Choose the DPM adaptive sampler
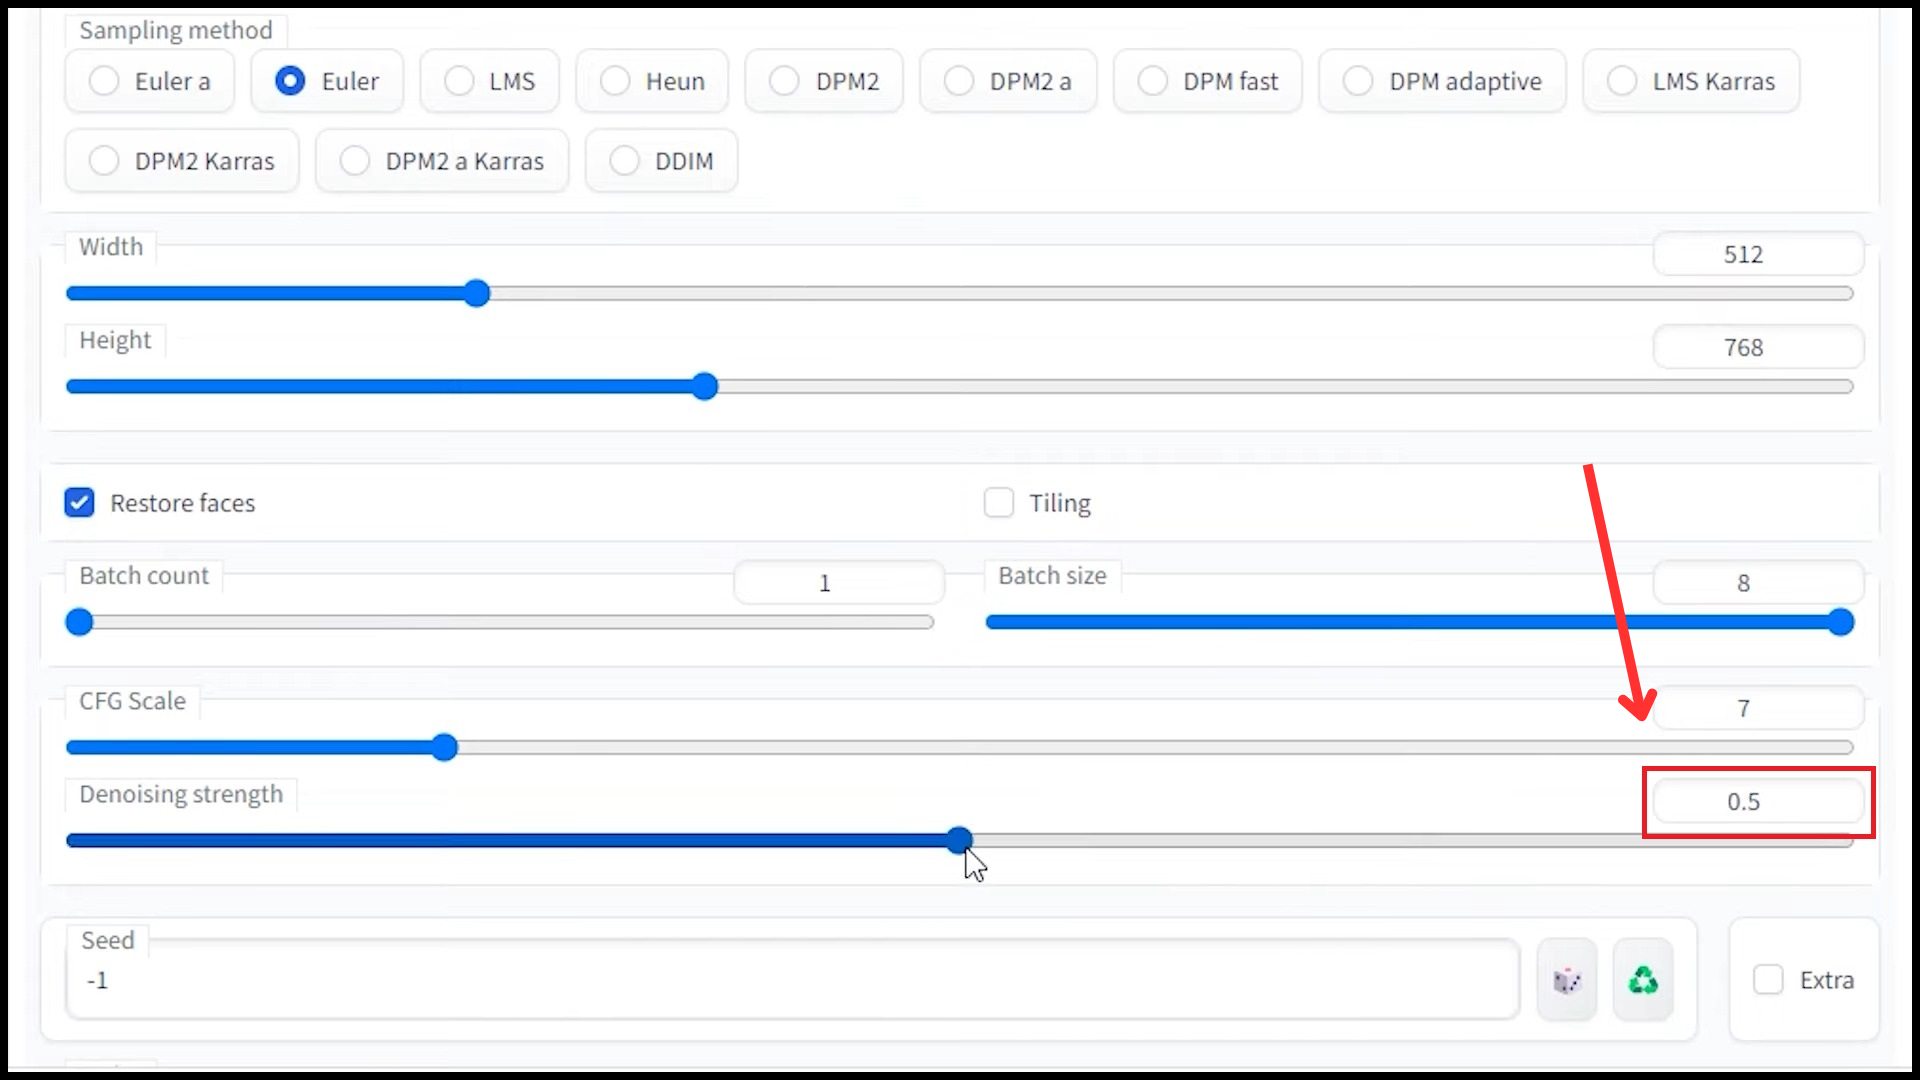1920x1080 pixels. [x=1357, y=81]
